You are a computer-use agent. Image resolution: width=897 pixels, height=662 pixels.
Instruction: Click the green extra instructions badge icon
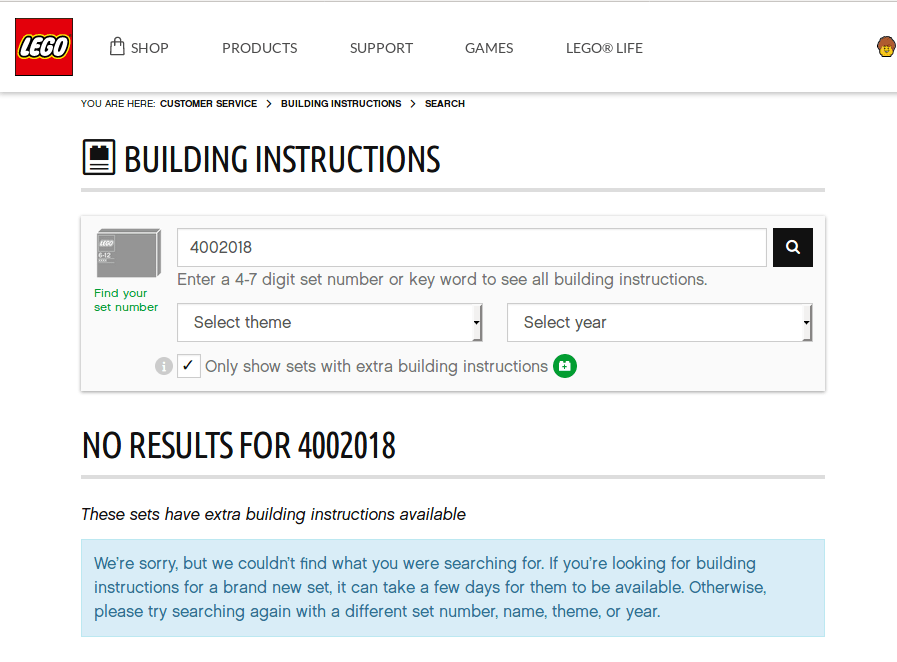[565, 366]
